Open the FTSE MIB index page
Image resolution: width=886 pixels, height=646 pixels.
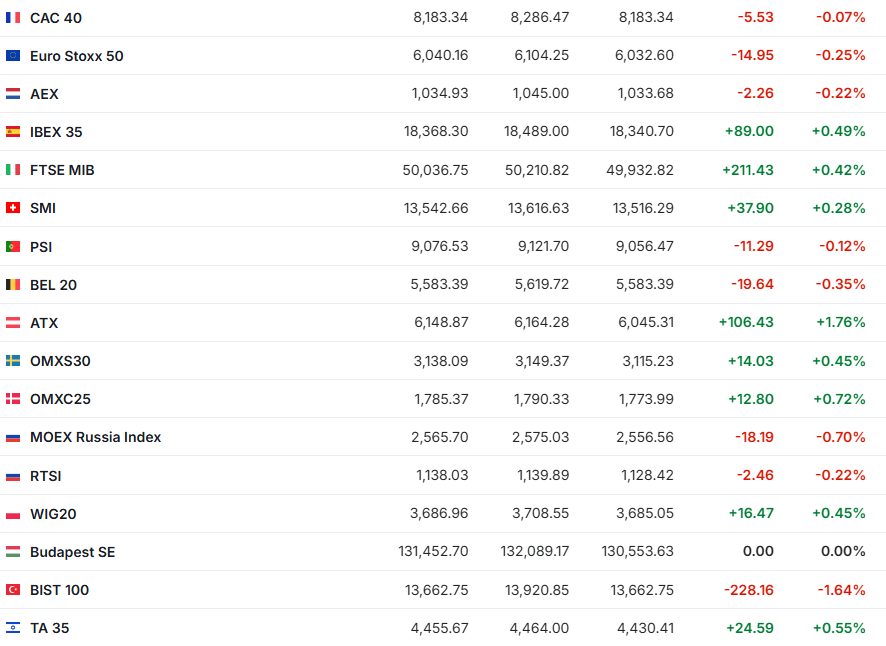click(x=62, y=170)
